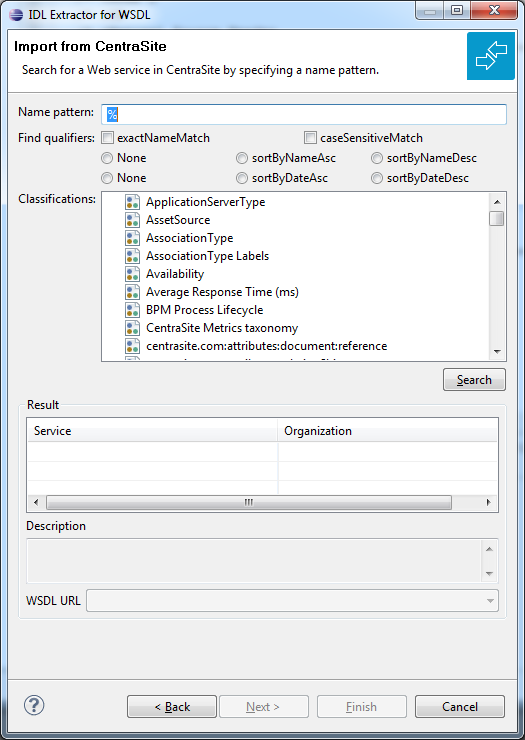Click the Result table horizontal scrollbar thumb

coord(249,502)
